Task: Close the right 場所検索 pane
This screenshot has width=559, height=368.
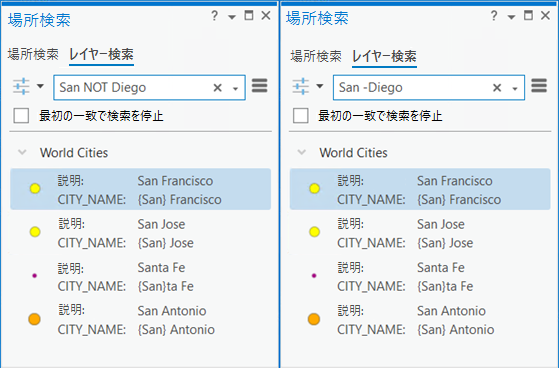Action: click(x=545, y=15)
